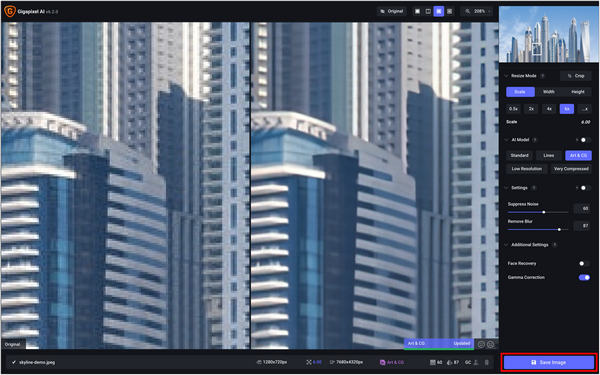Select the Lines AI model
This screenshot has width=600, height=375.
549,155
